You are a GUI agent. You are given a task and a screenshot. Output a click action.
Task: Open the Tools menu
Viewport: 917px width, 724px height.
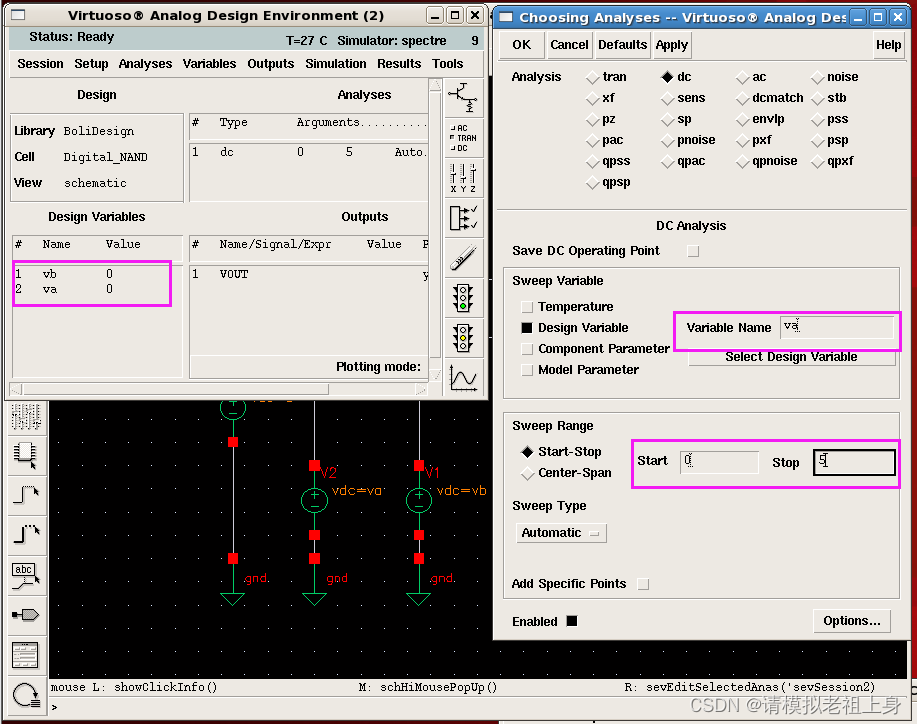447,64
